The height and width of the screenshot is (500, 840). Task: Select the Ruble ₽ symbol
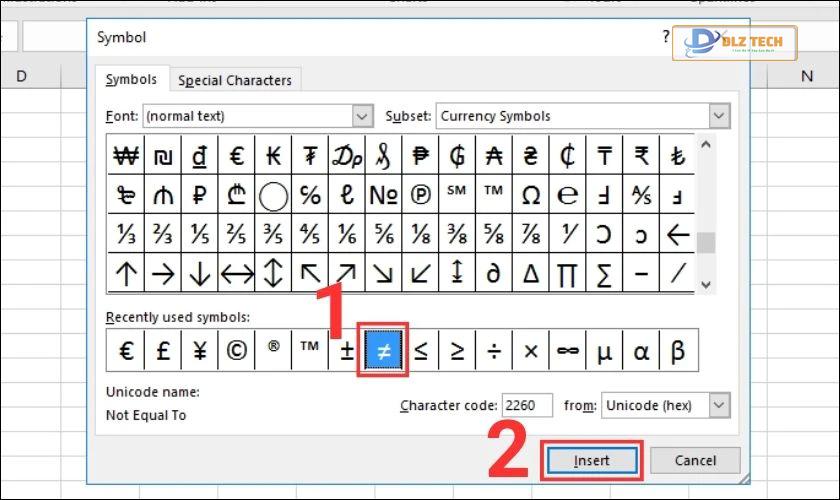coord(200,195)
